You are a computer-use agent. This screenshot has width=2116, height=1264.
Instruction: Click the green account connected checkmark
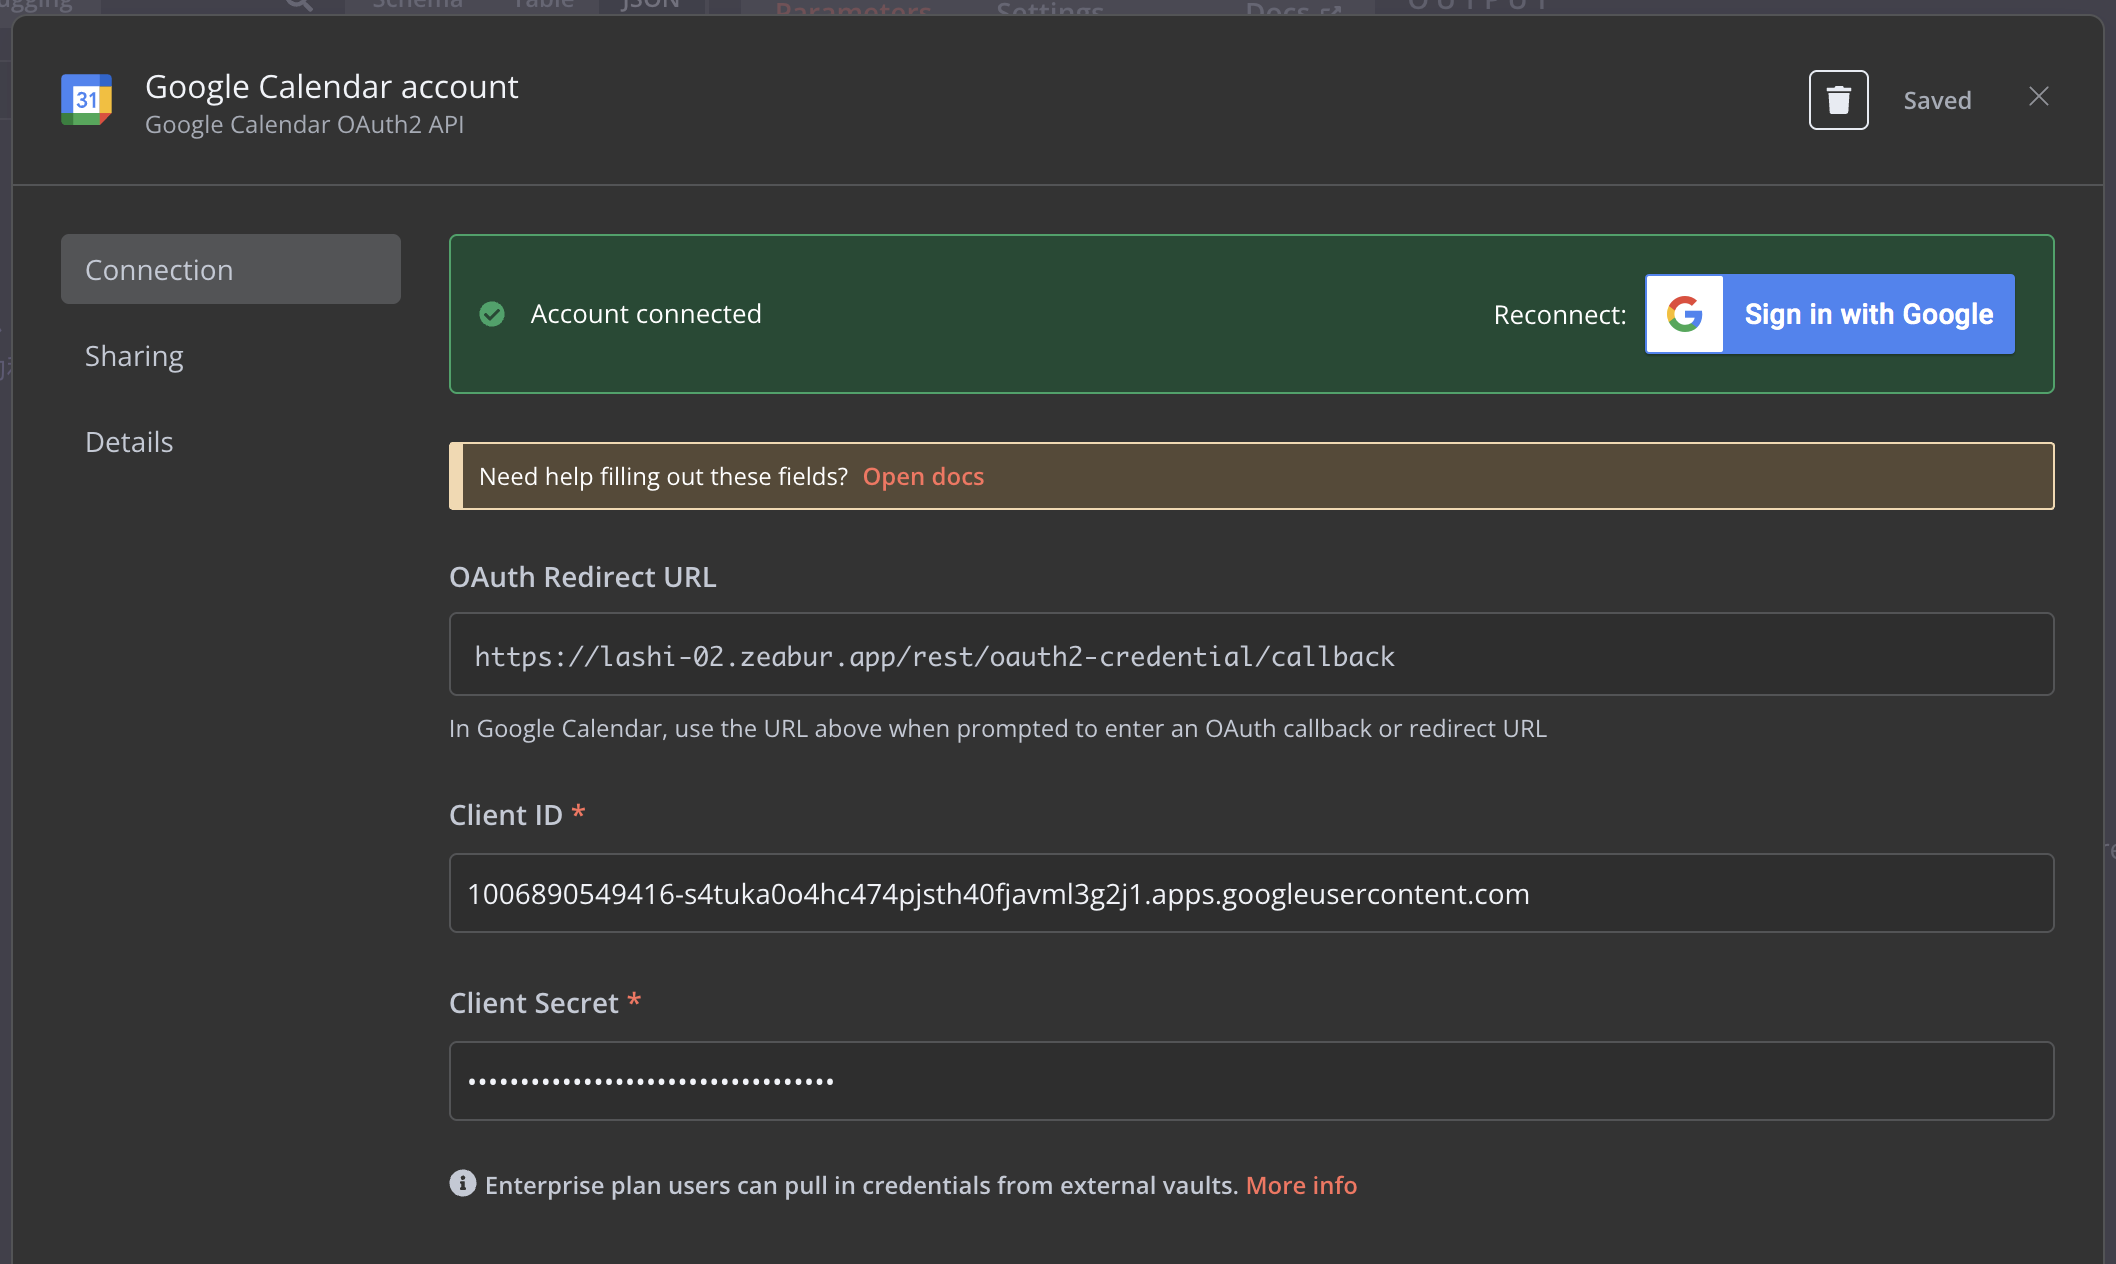492,314
